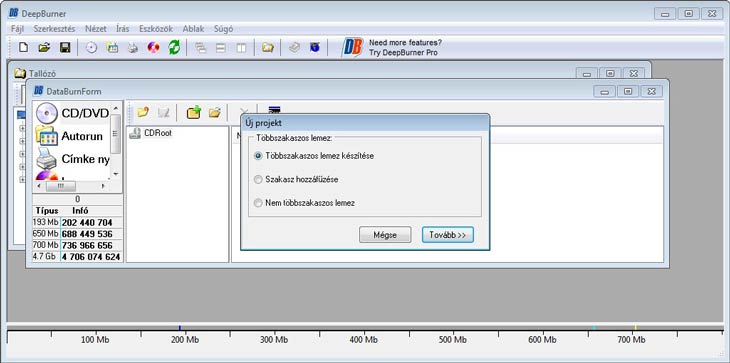Select the CDRoot tree item label
This screenshot has width=730, height=363.
158,133
